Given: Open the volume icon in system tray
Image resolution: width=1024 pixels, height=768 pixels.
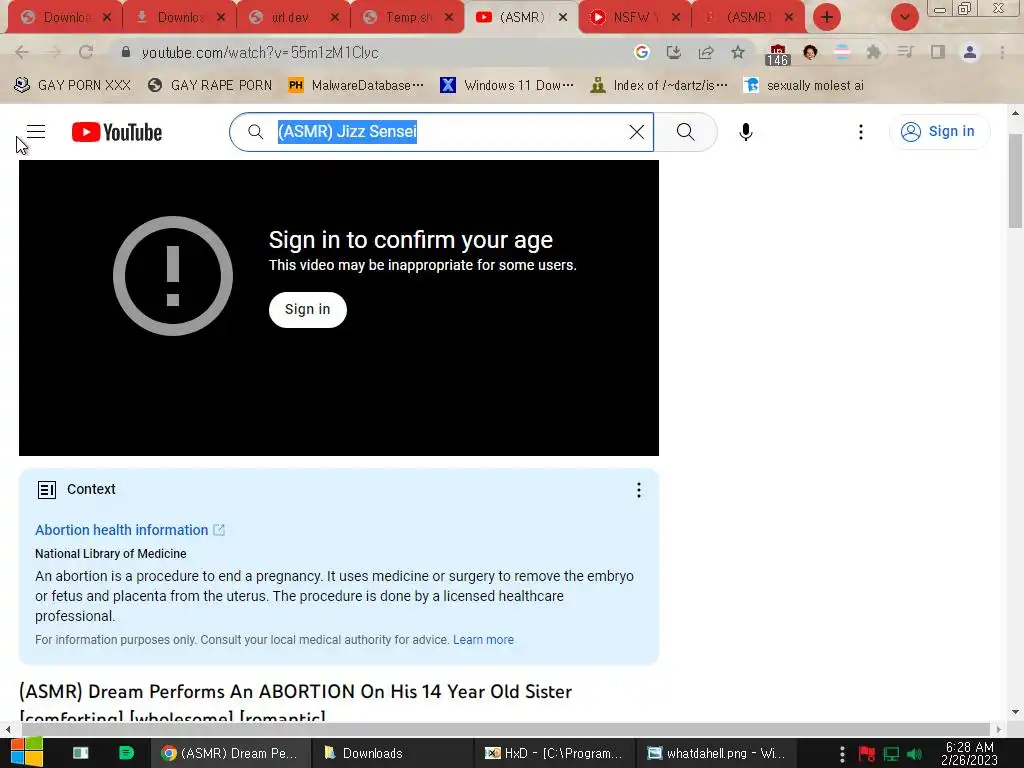Looking at the screenshot, I should (914, 754).
